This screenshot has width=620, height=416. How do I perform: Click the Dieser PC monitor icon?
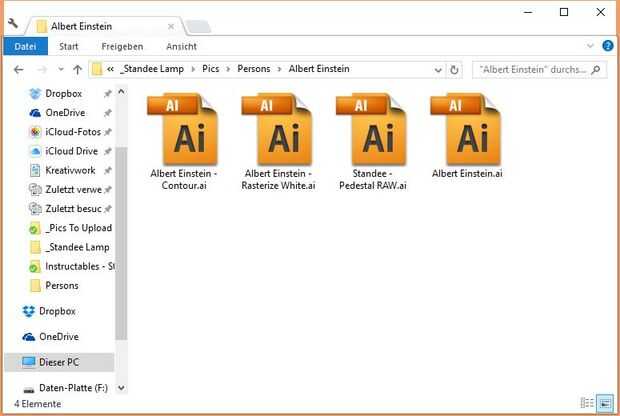coord(28,362)
